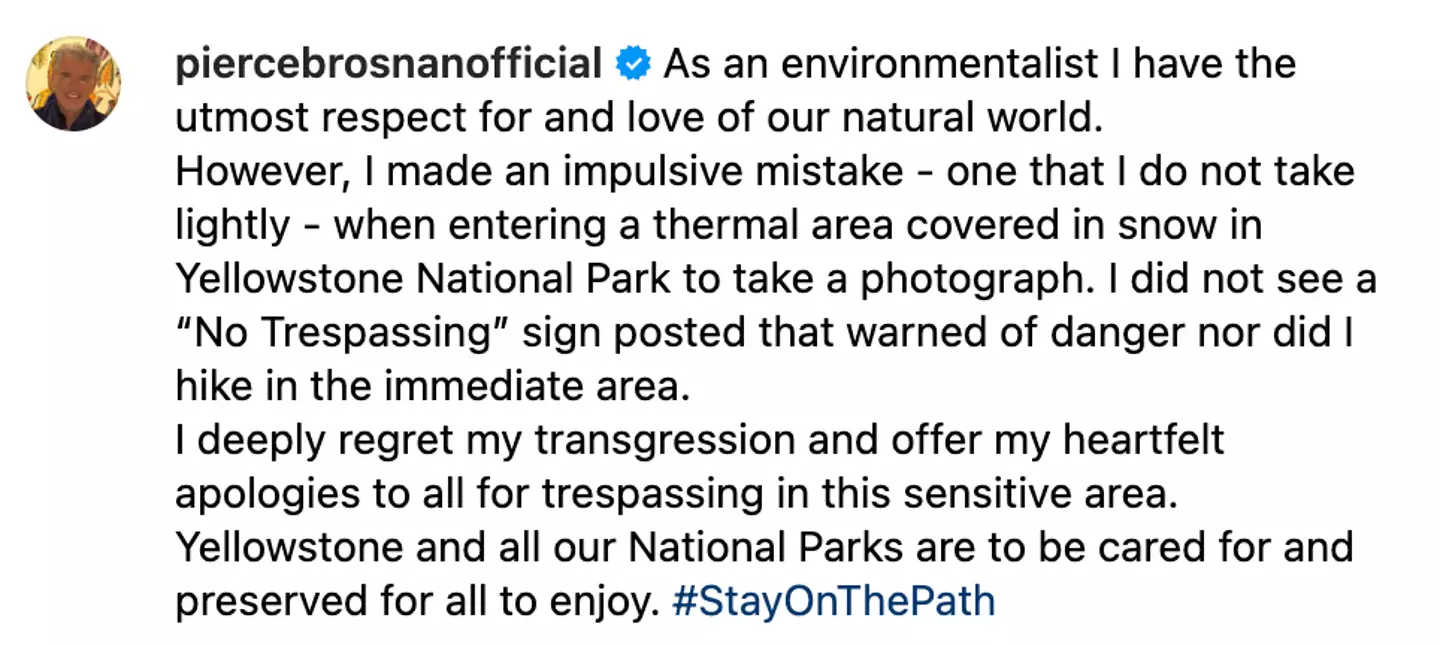Open the piercebrosnanofficial username link
This screenshot has width=1440, height=645.
[388, 65]
